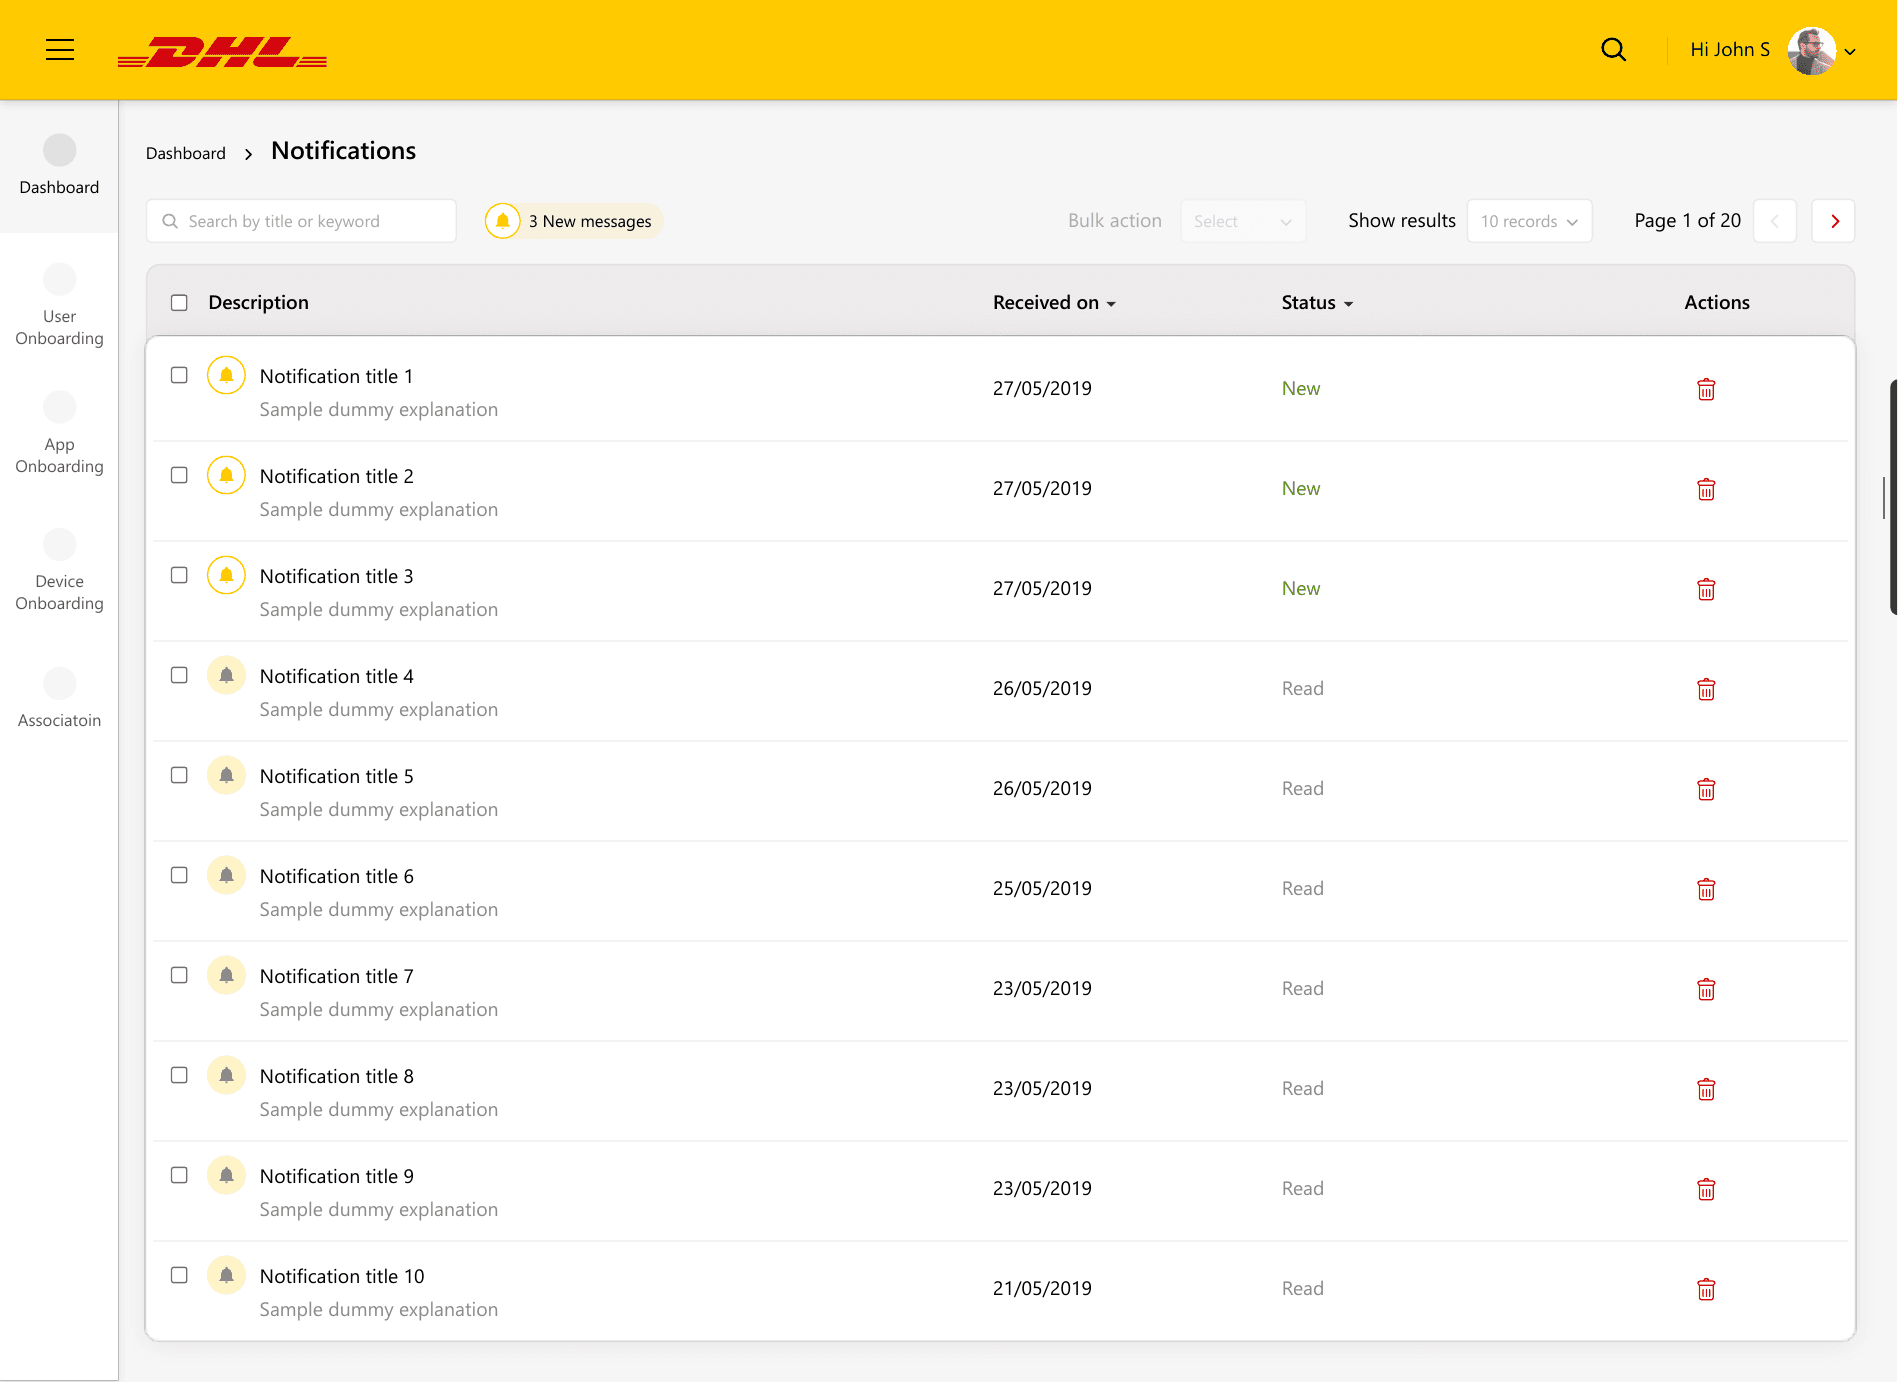Click the New status of Notification title 2

[x=1301, y=488]
